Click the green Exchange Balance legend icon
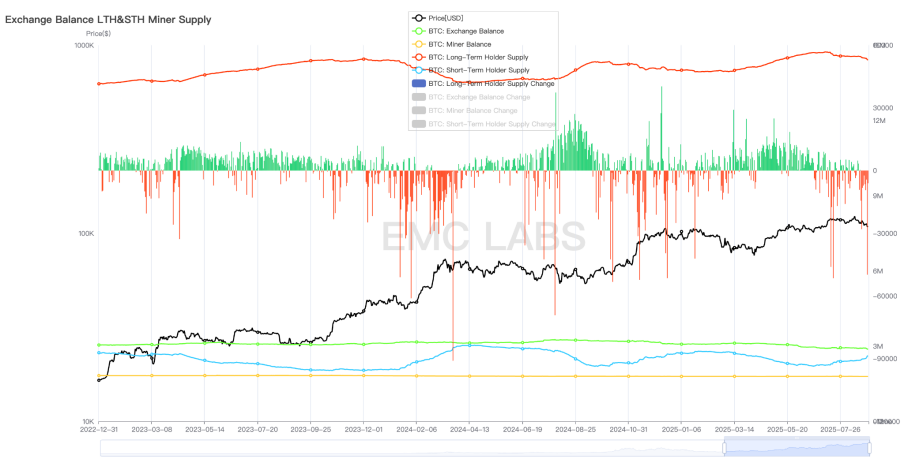The image size is (904, 470). click(x=418, y=31)
